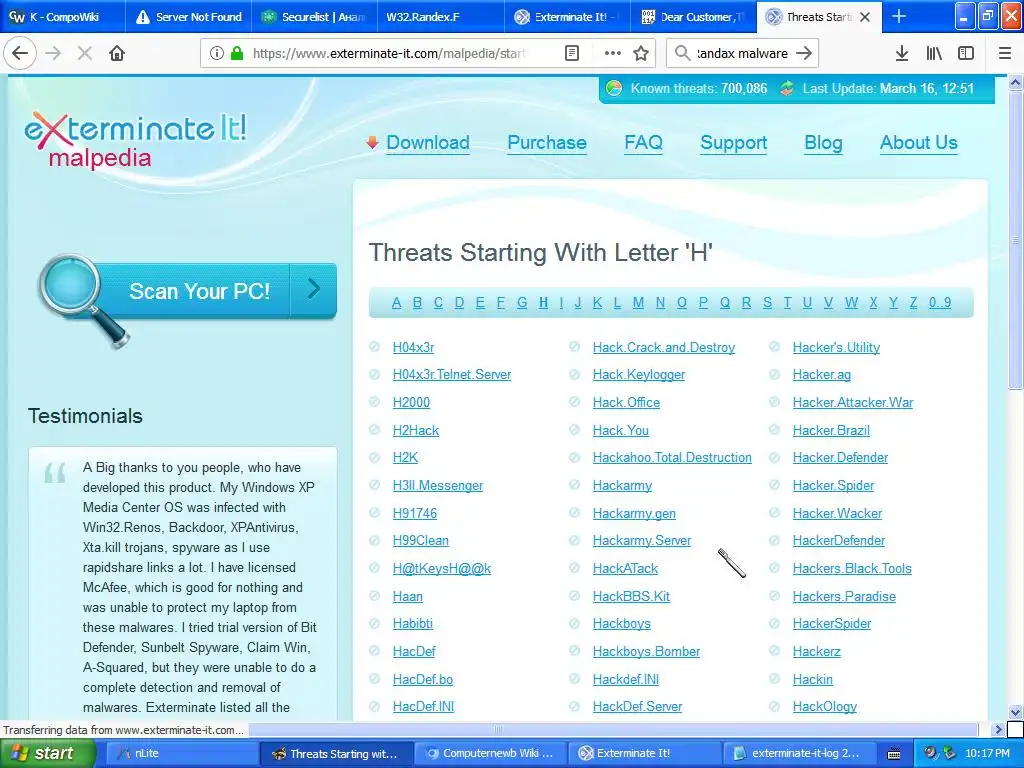Open the Windows start button
1024x768 pixels.
coord(46,754)
